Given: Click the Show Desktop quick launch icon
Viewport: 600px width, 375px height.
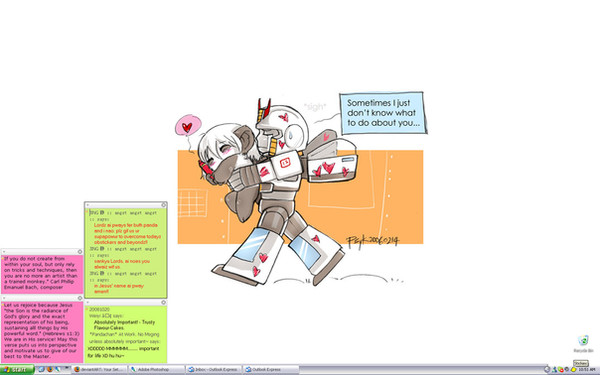Looking at the screenshot, I should (x=41, y=369).
